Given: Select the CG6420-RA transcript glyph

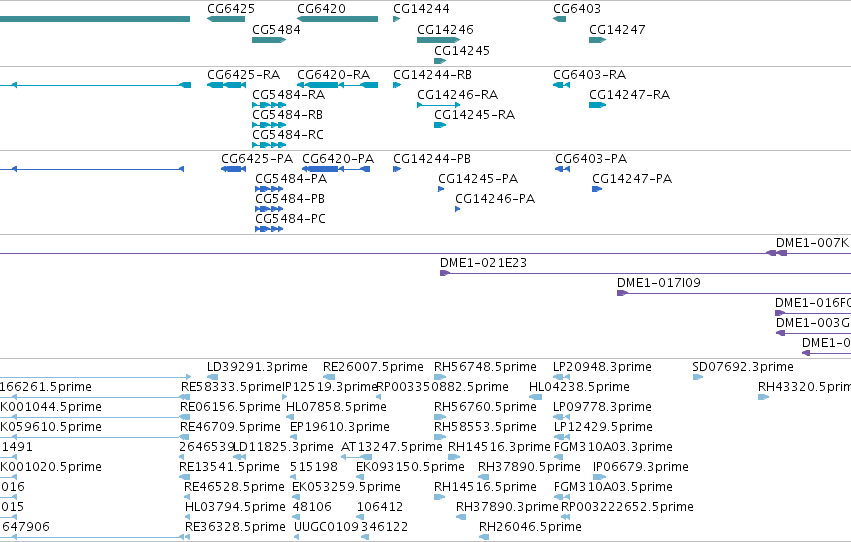Looking at the screenshot, I should point(338,85).
